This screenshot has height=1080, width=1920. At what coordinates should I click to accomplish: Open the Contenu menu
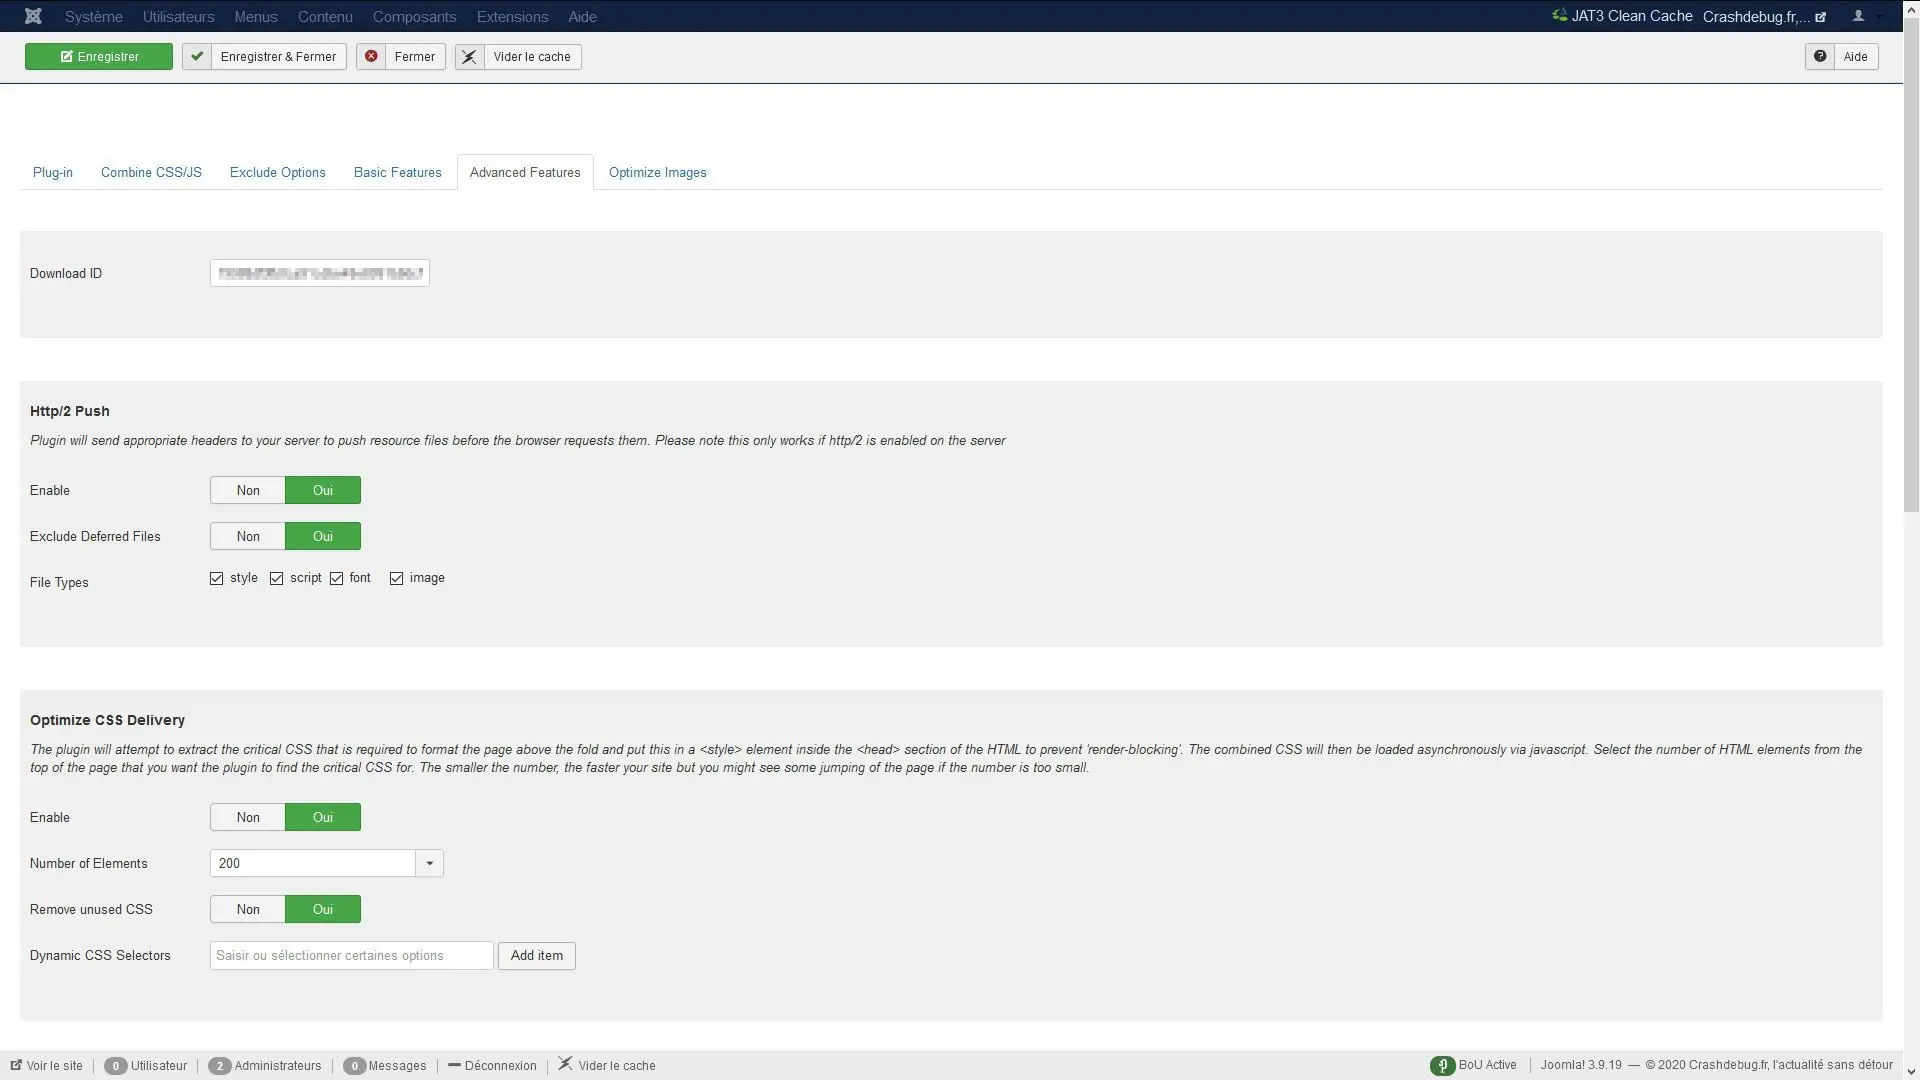[x=325, y=17]
